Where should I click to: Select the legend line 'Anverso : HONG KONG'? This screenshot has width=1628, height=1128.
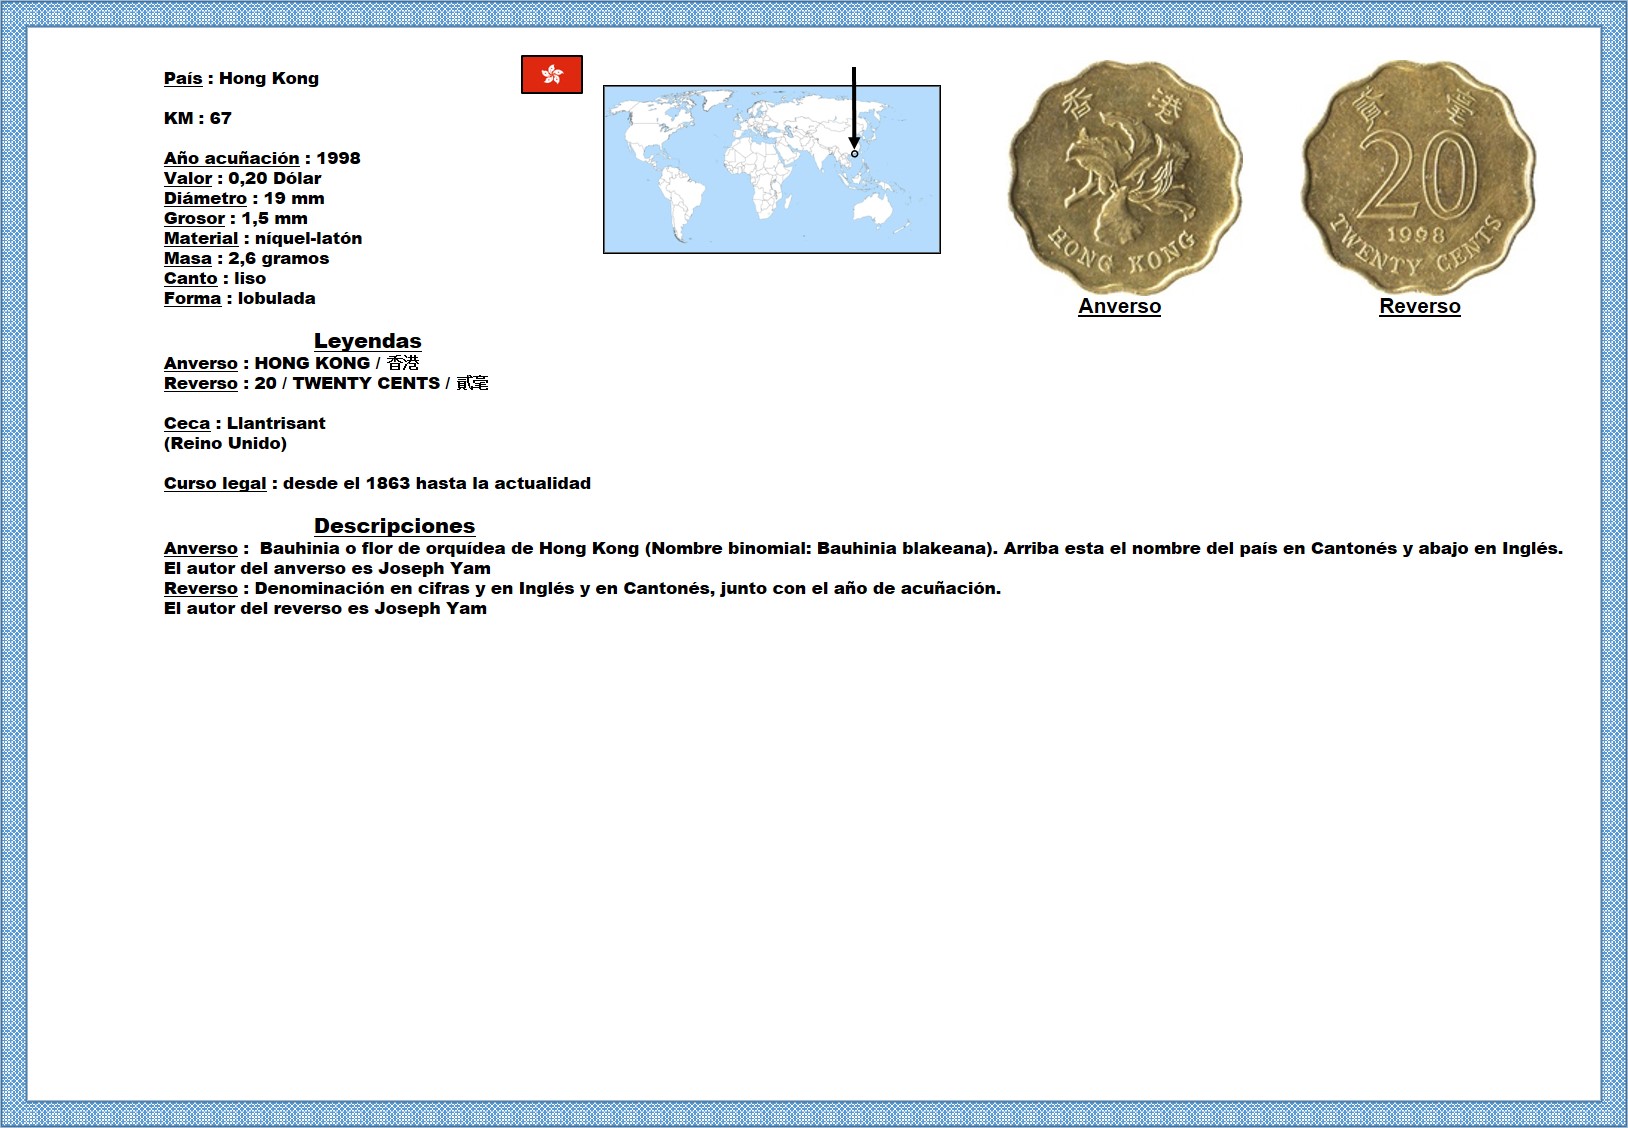292,363
